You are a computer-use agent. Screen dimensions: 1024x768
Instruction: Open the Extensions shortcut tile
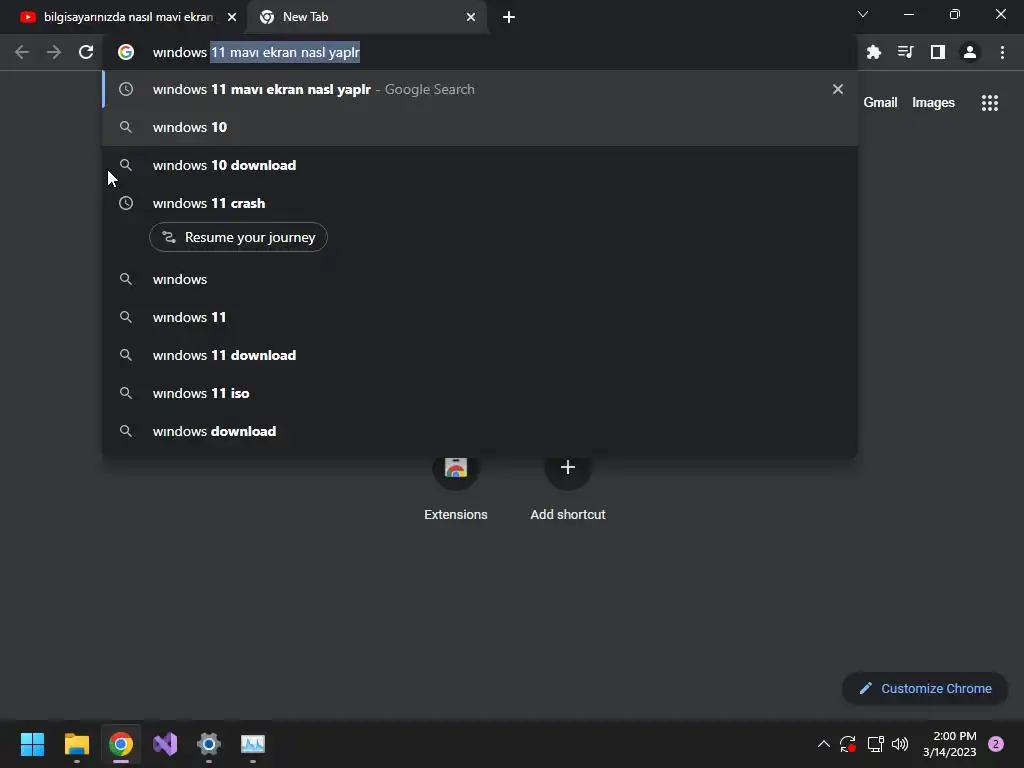coord(456,487)
